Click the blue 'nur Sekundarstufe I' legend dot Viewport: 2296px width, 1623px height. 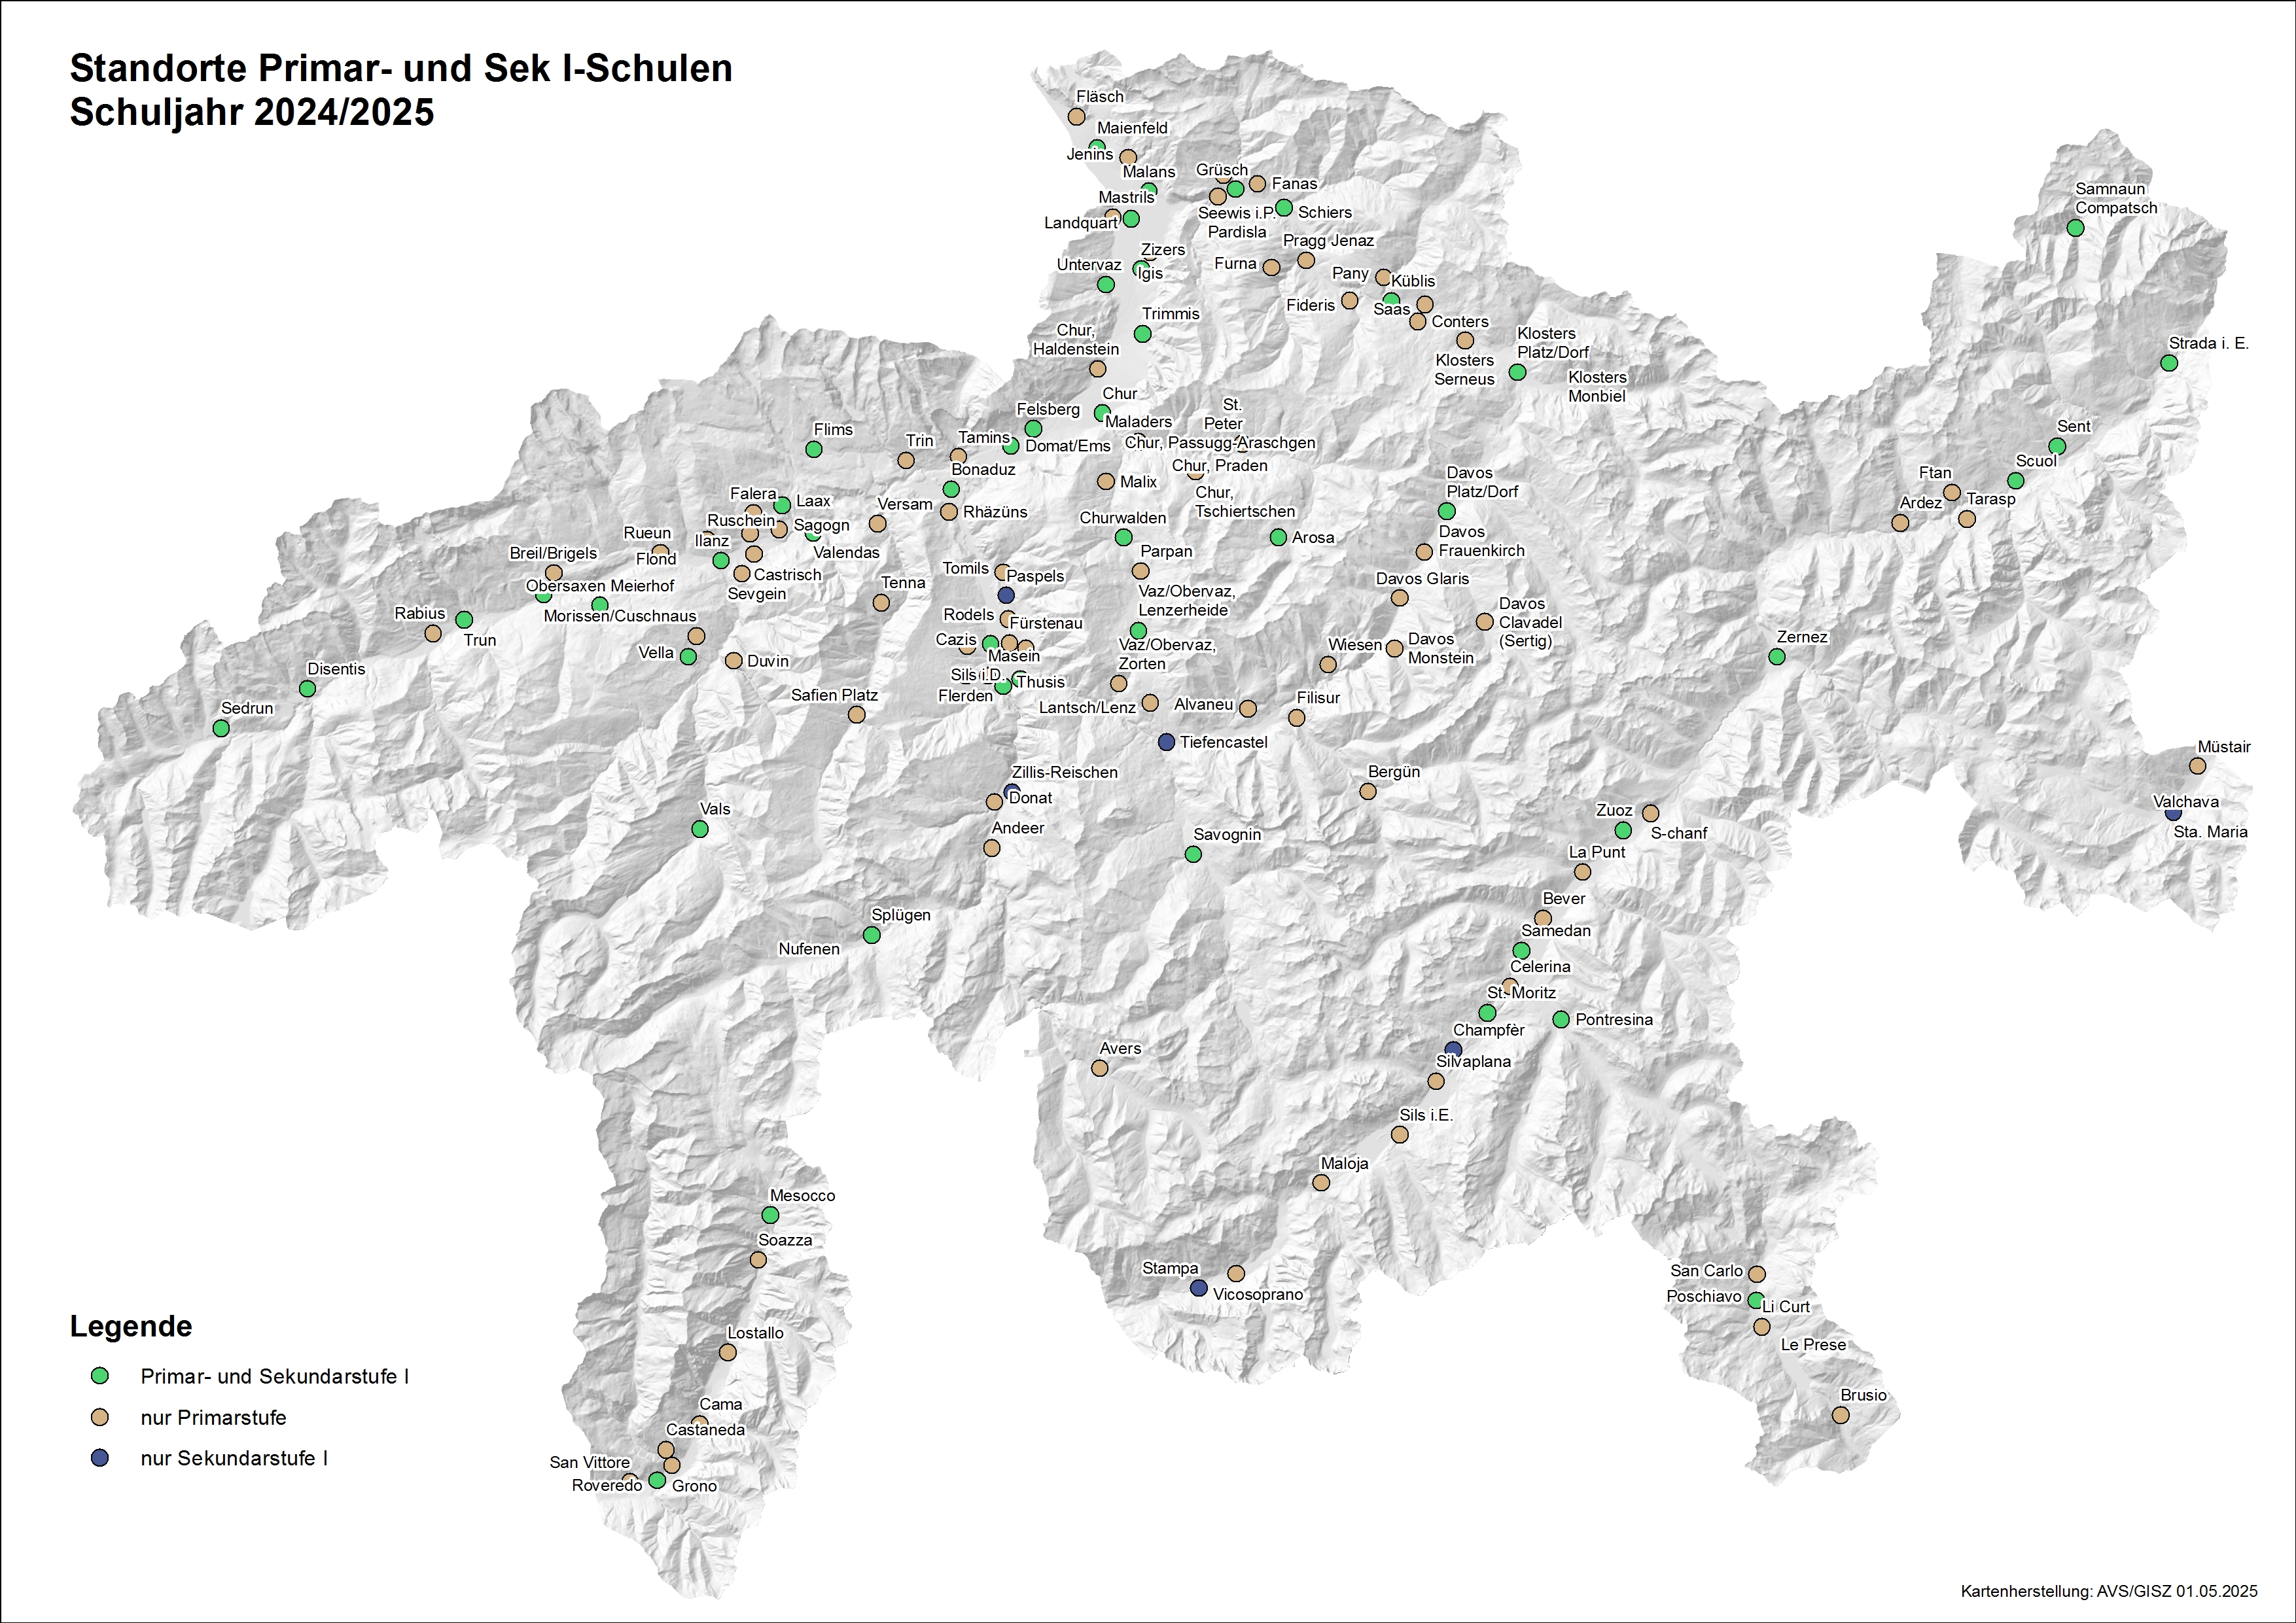(x=100, y=1458)
